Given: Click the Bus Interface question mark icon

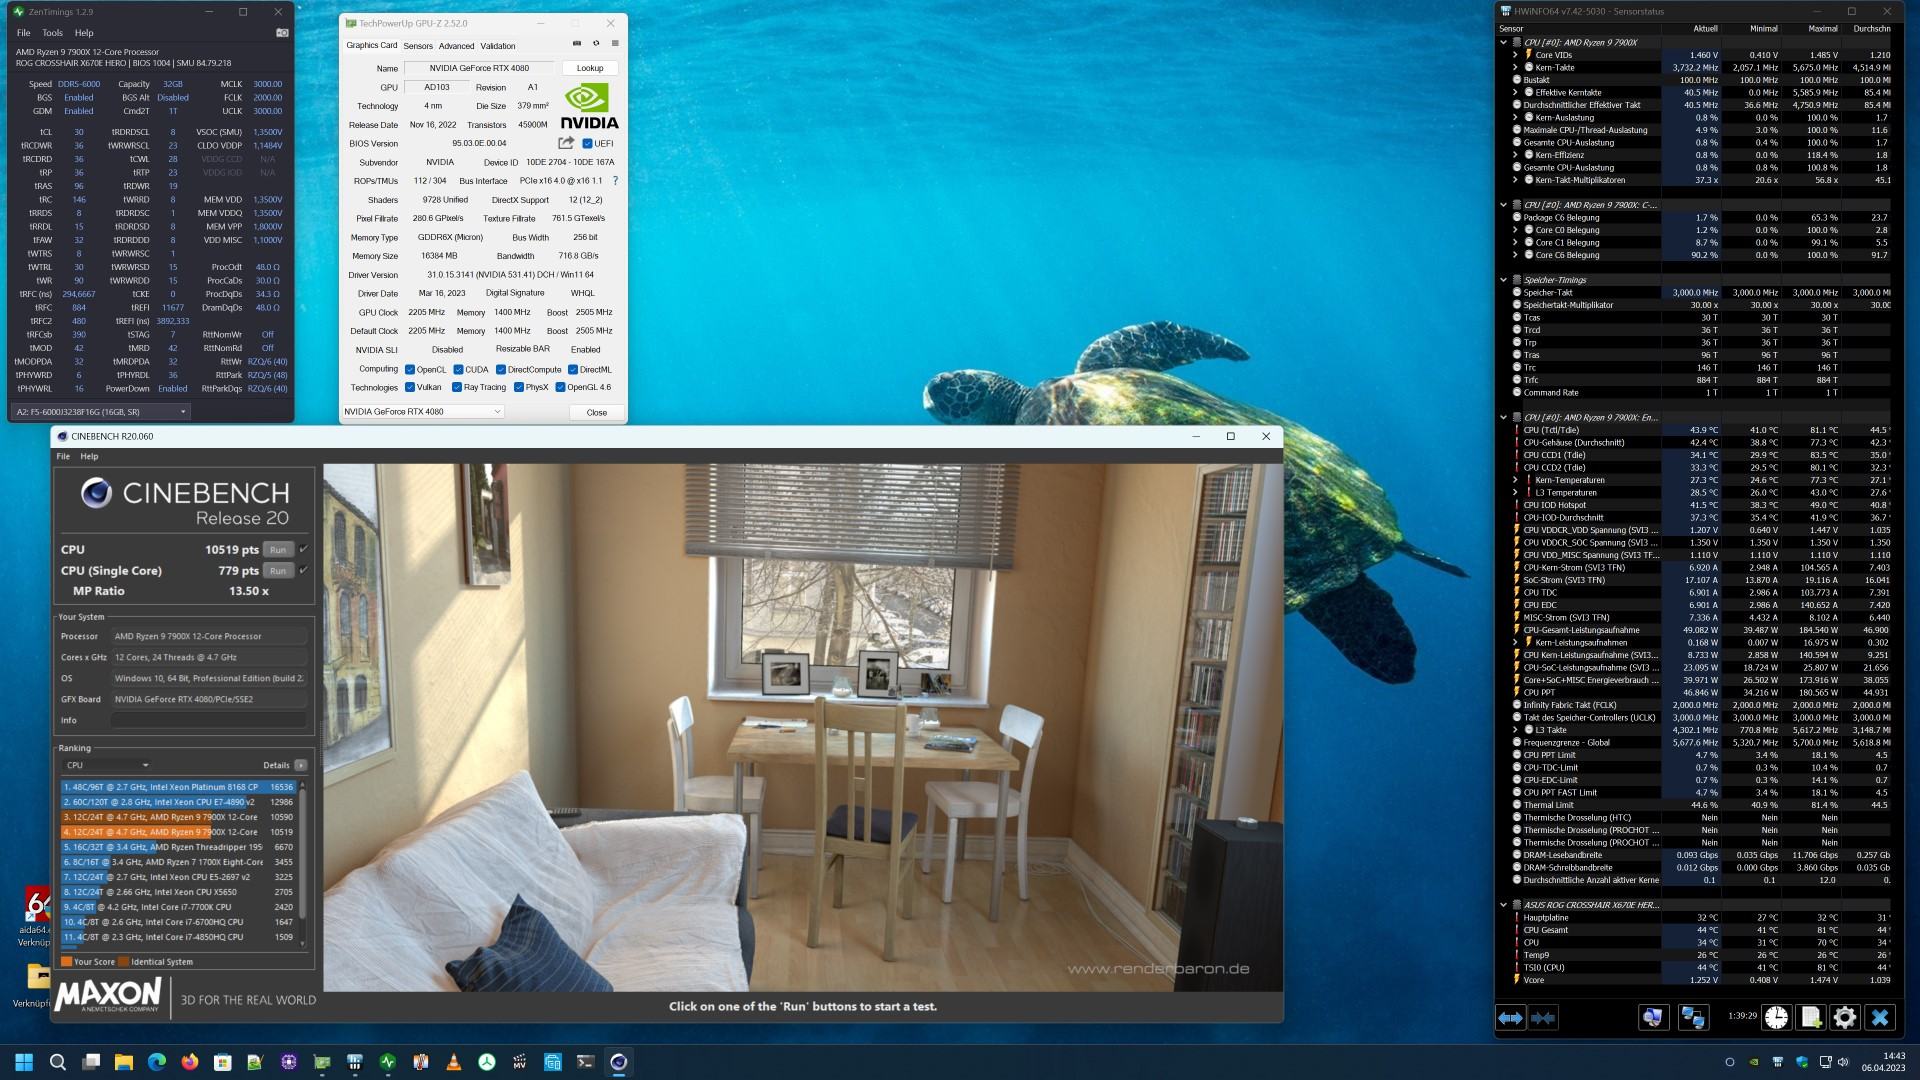Looking at the screenshot, I should (x=615, y=181).
